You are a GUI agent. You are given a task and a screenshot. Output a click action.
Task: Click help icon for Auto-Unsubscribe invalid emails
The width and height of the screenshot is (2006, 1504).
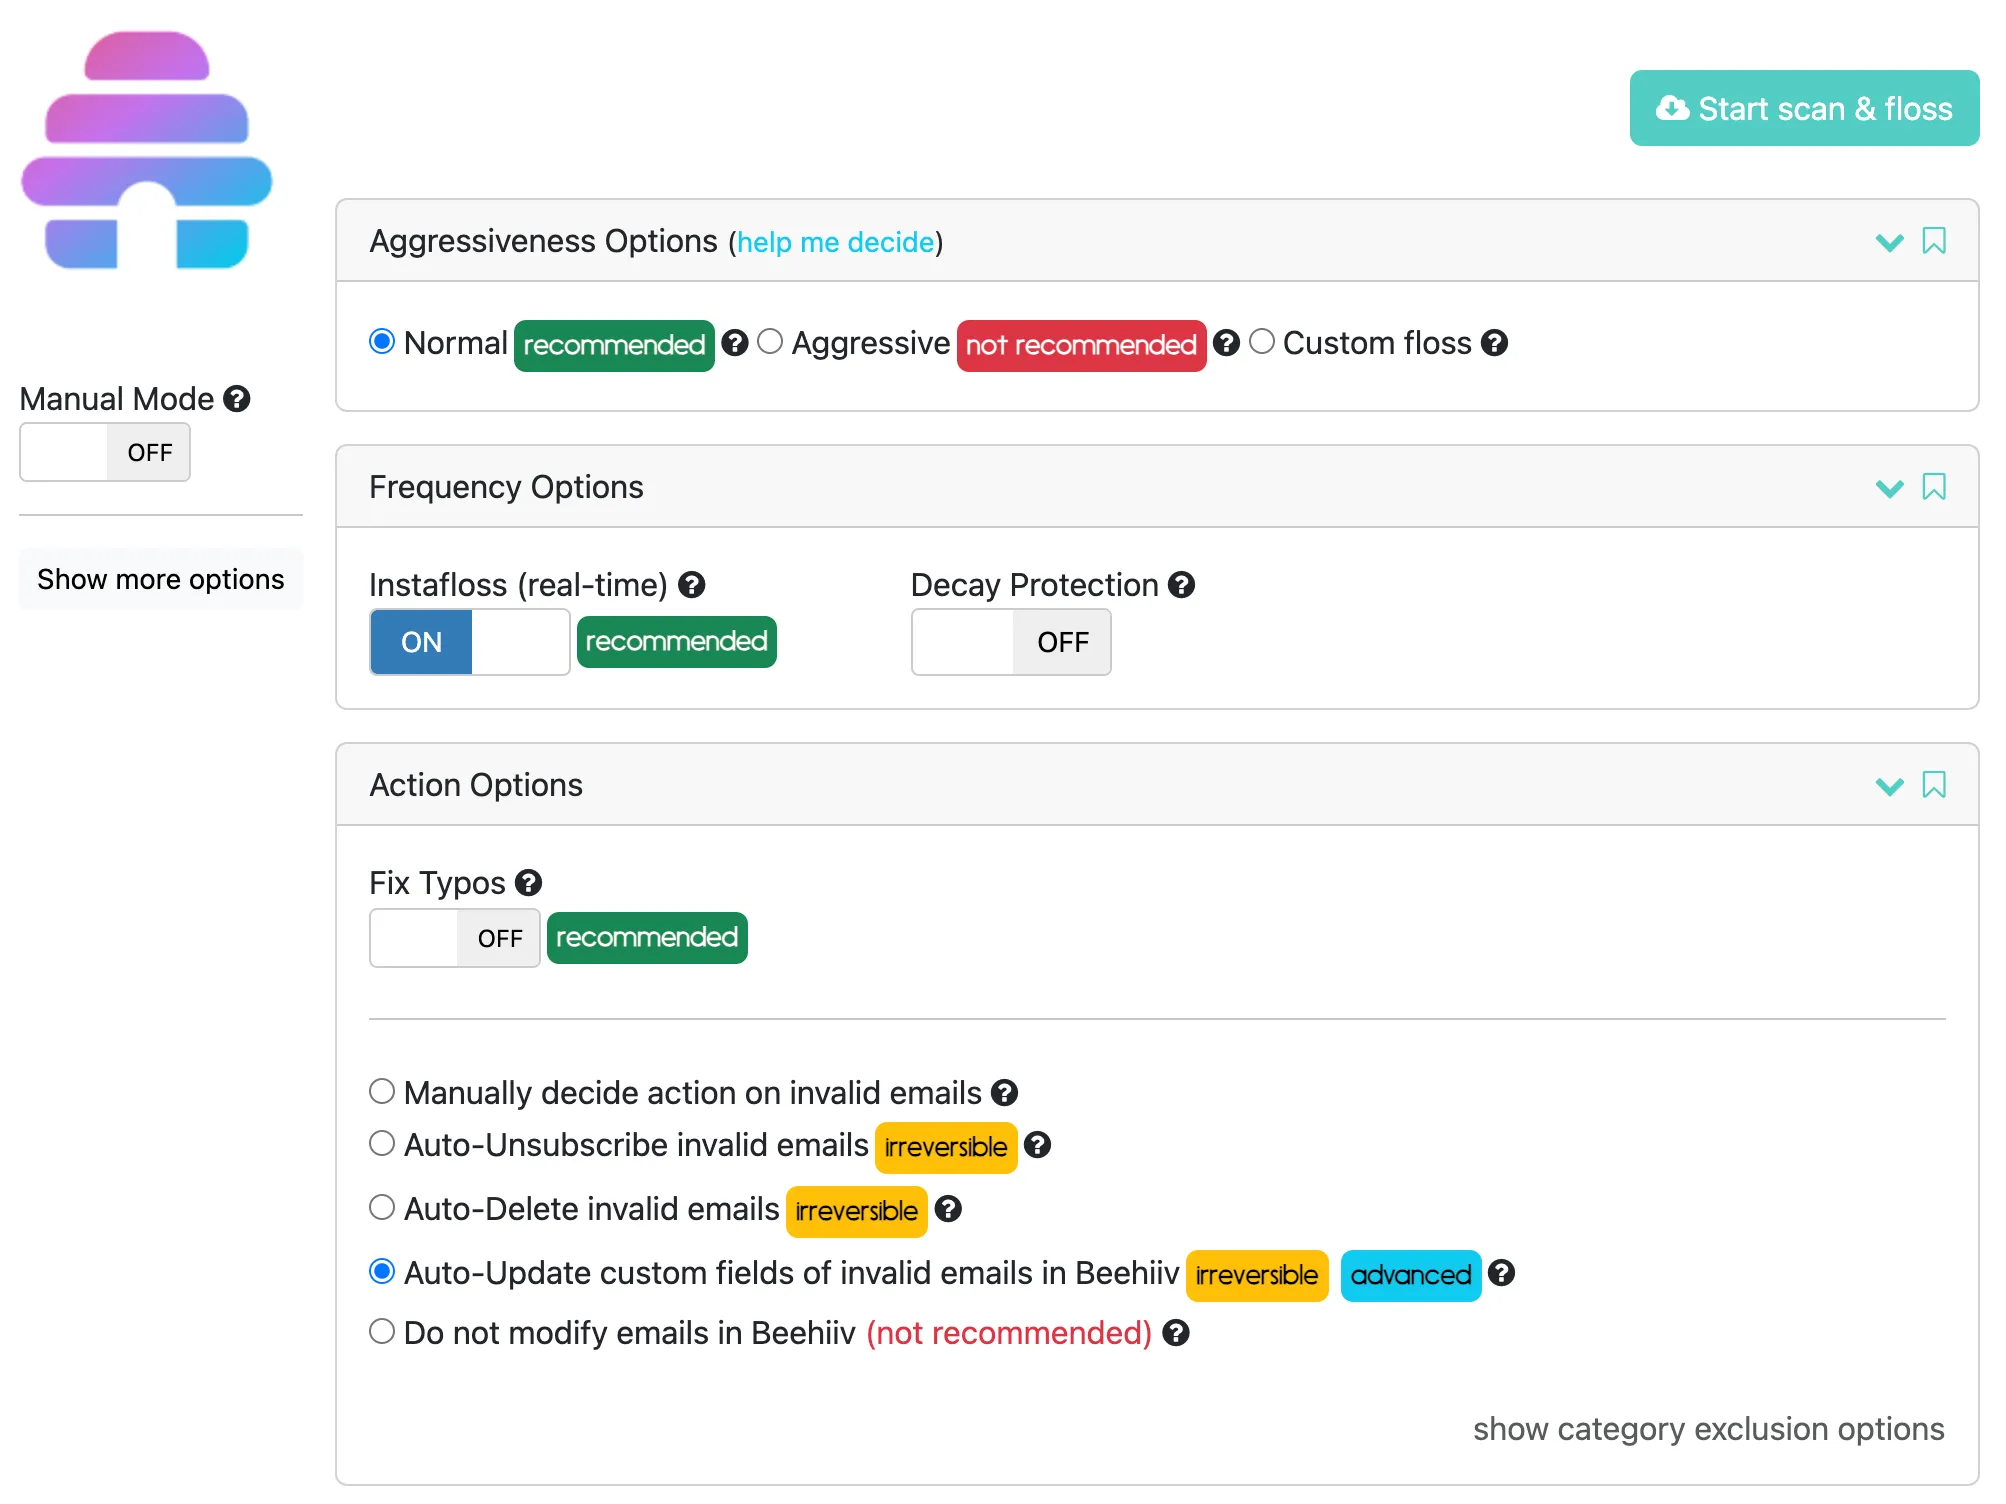click(x=1038, y=1145)
